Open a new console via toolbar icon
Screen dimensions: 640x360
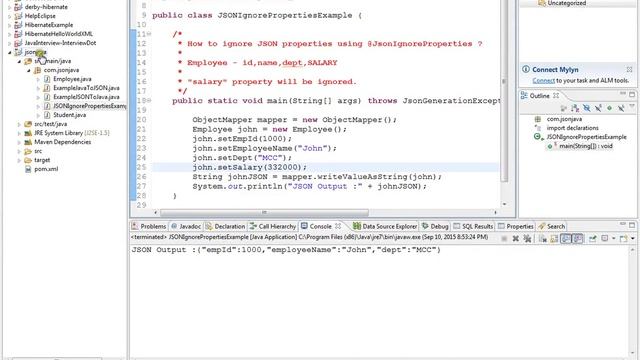(x=624, y=239)
